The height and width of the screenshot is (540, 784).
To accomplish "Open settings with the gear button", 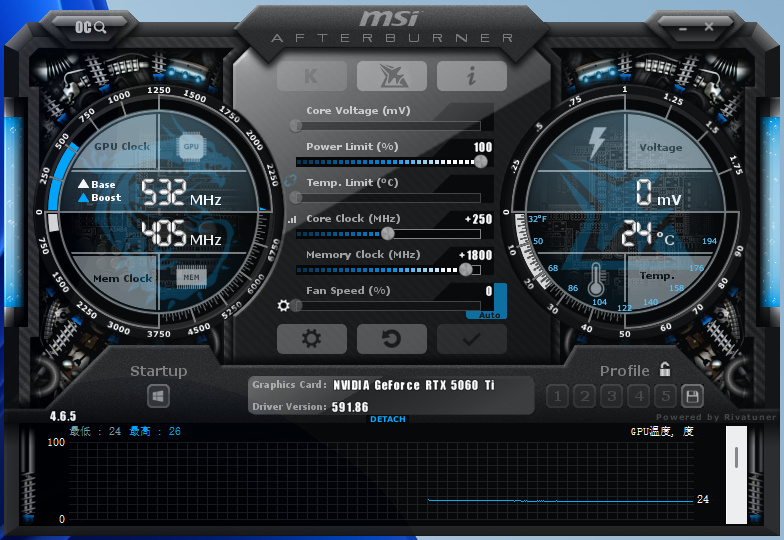I will pos(312,339).
